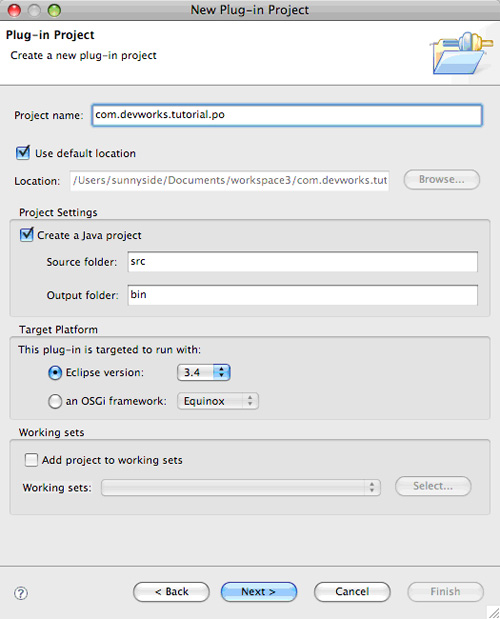This screenshot has width=500, height=619.
Task: Click the green zoom window button
Action: [x=54, y=10]
